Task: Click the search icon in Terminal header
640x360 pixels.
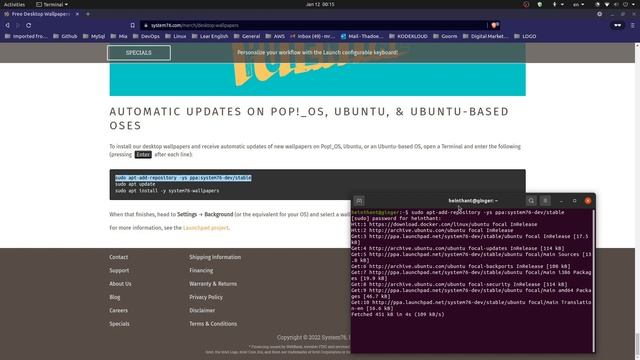Action: (x=531, y=201)
